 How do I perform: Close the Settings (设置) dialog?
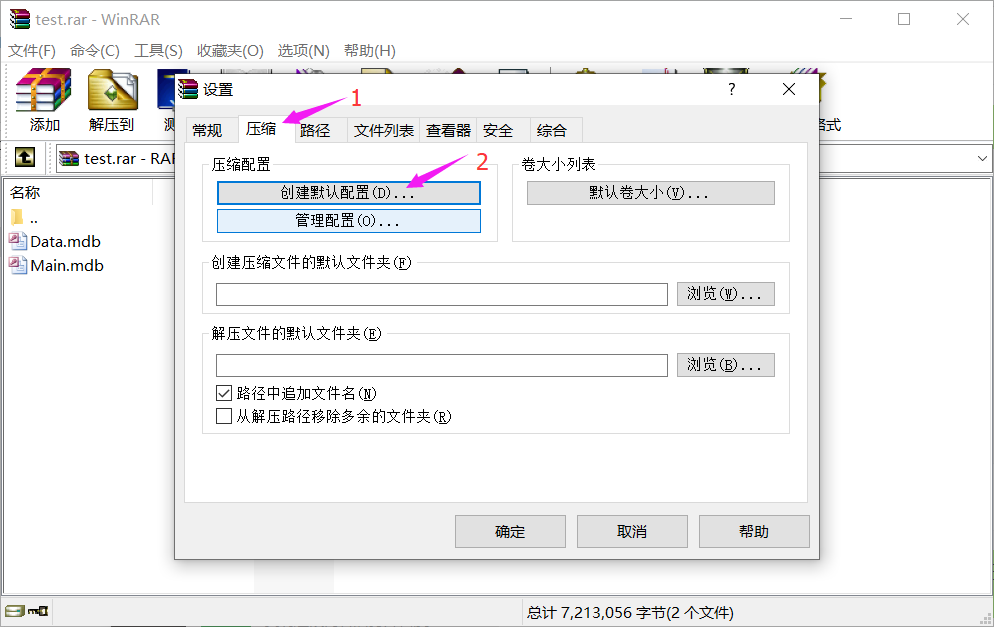click(789, 89)
